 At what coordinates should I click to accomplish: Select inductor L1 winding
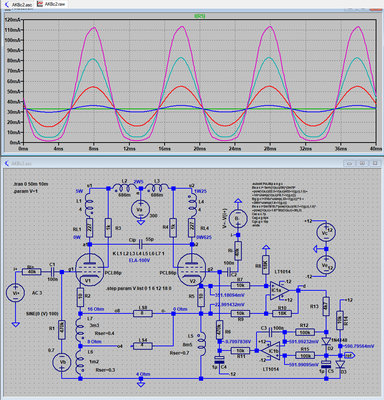coord(89,205)
